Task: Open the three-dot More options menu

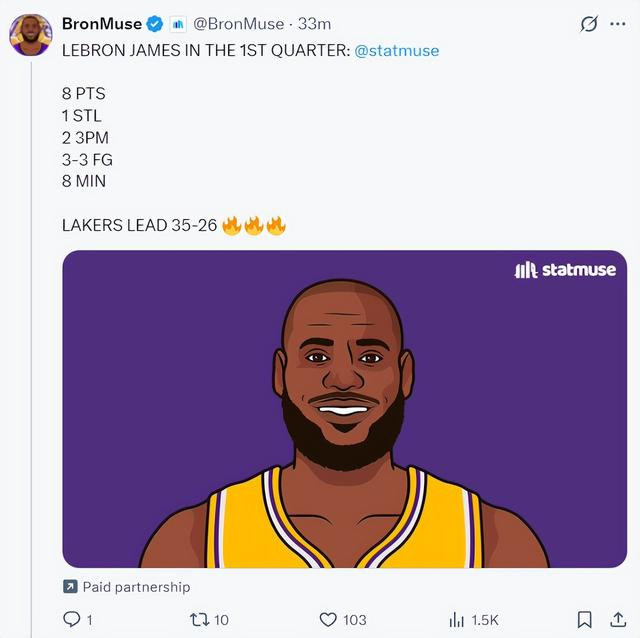Action: [617, 24]
